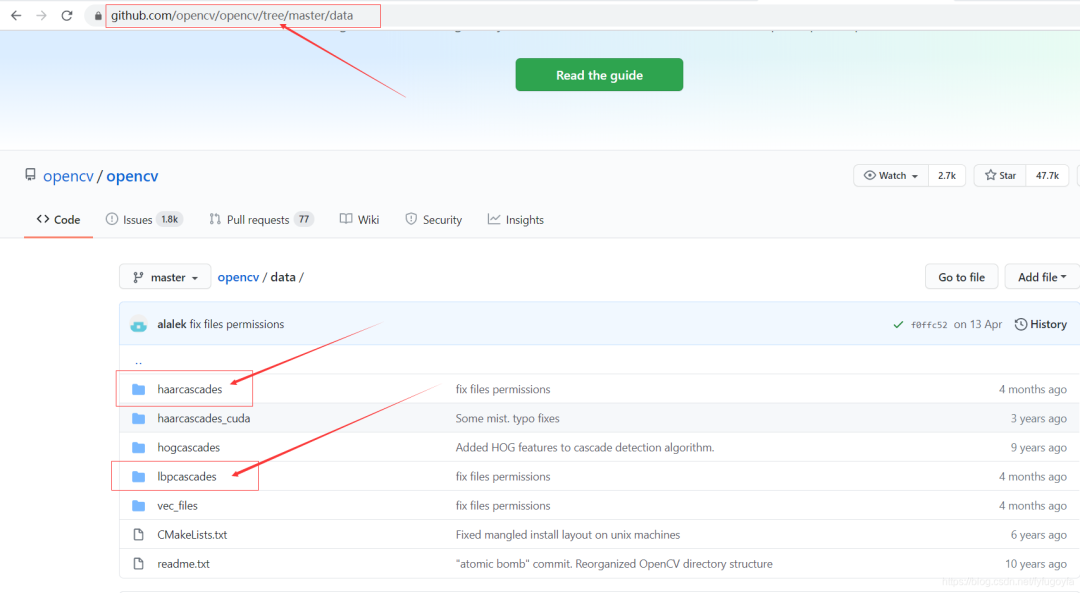
Task: Open the vec_files folder
Action: [x=177, y=506]
